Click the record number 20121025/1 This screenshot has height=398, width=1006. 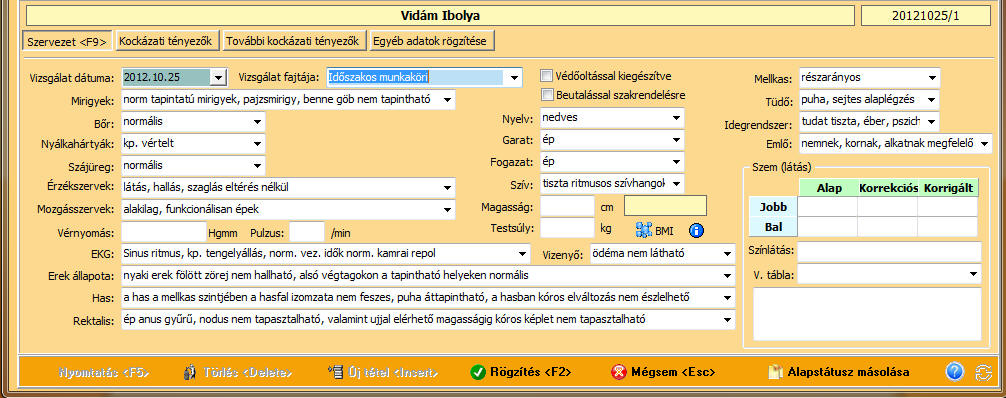coord(926,15)
